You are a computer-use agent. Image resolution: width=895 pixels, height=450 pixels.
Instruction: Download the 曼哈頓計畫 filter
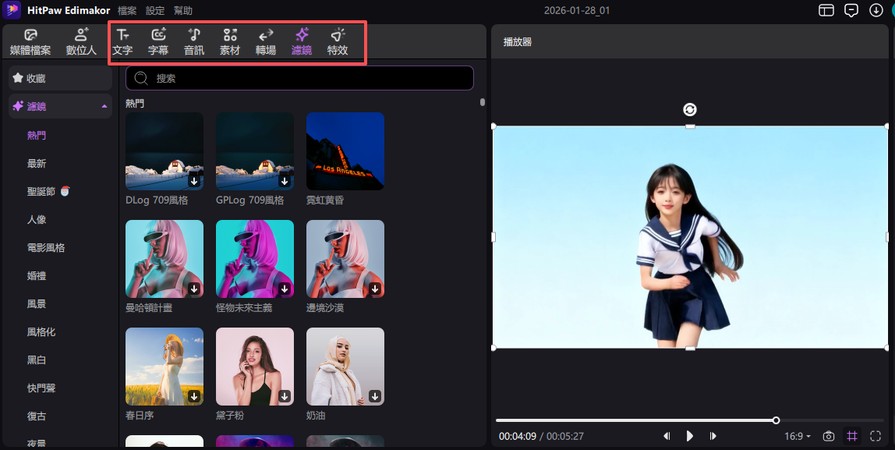[194, 289]
